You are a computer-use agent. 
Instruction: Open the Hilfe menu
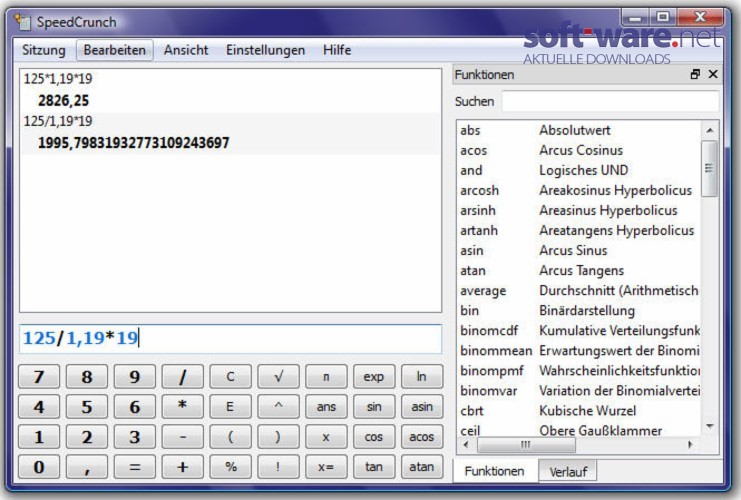point(337,50)
